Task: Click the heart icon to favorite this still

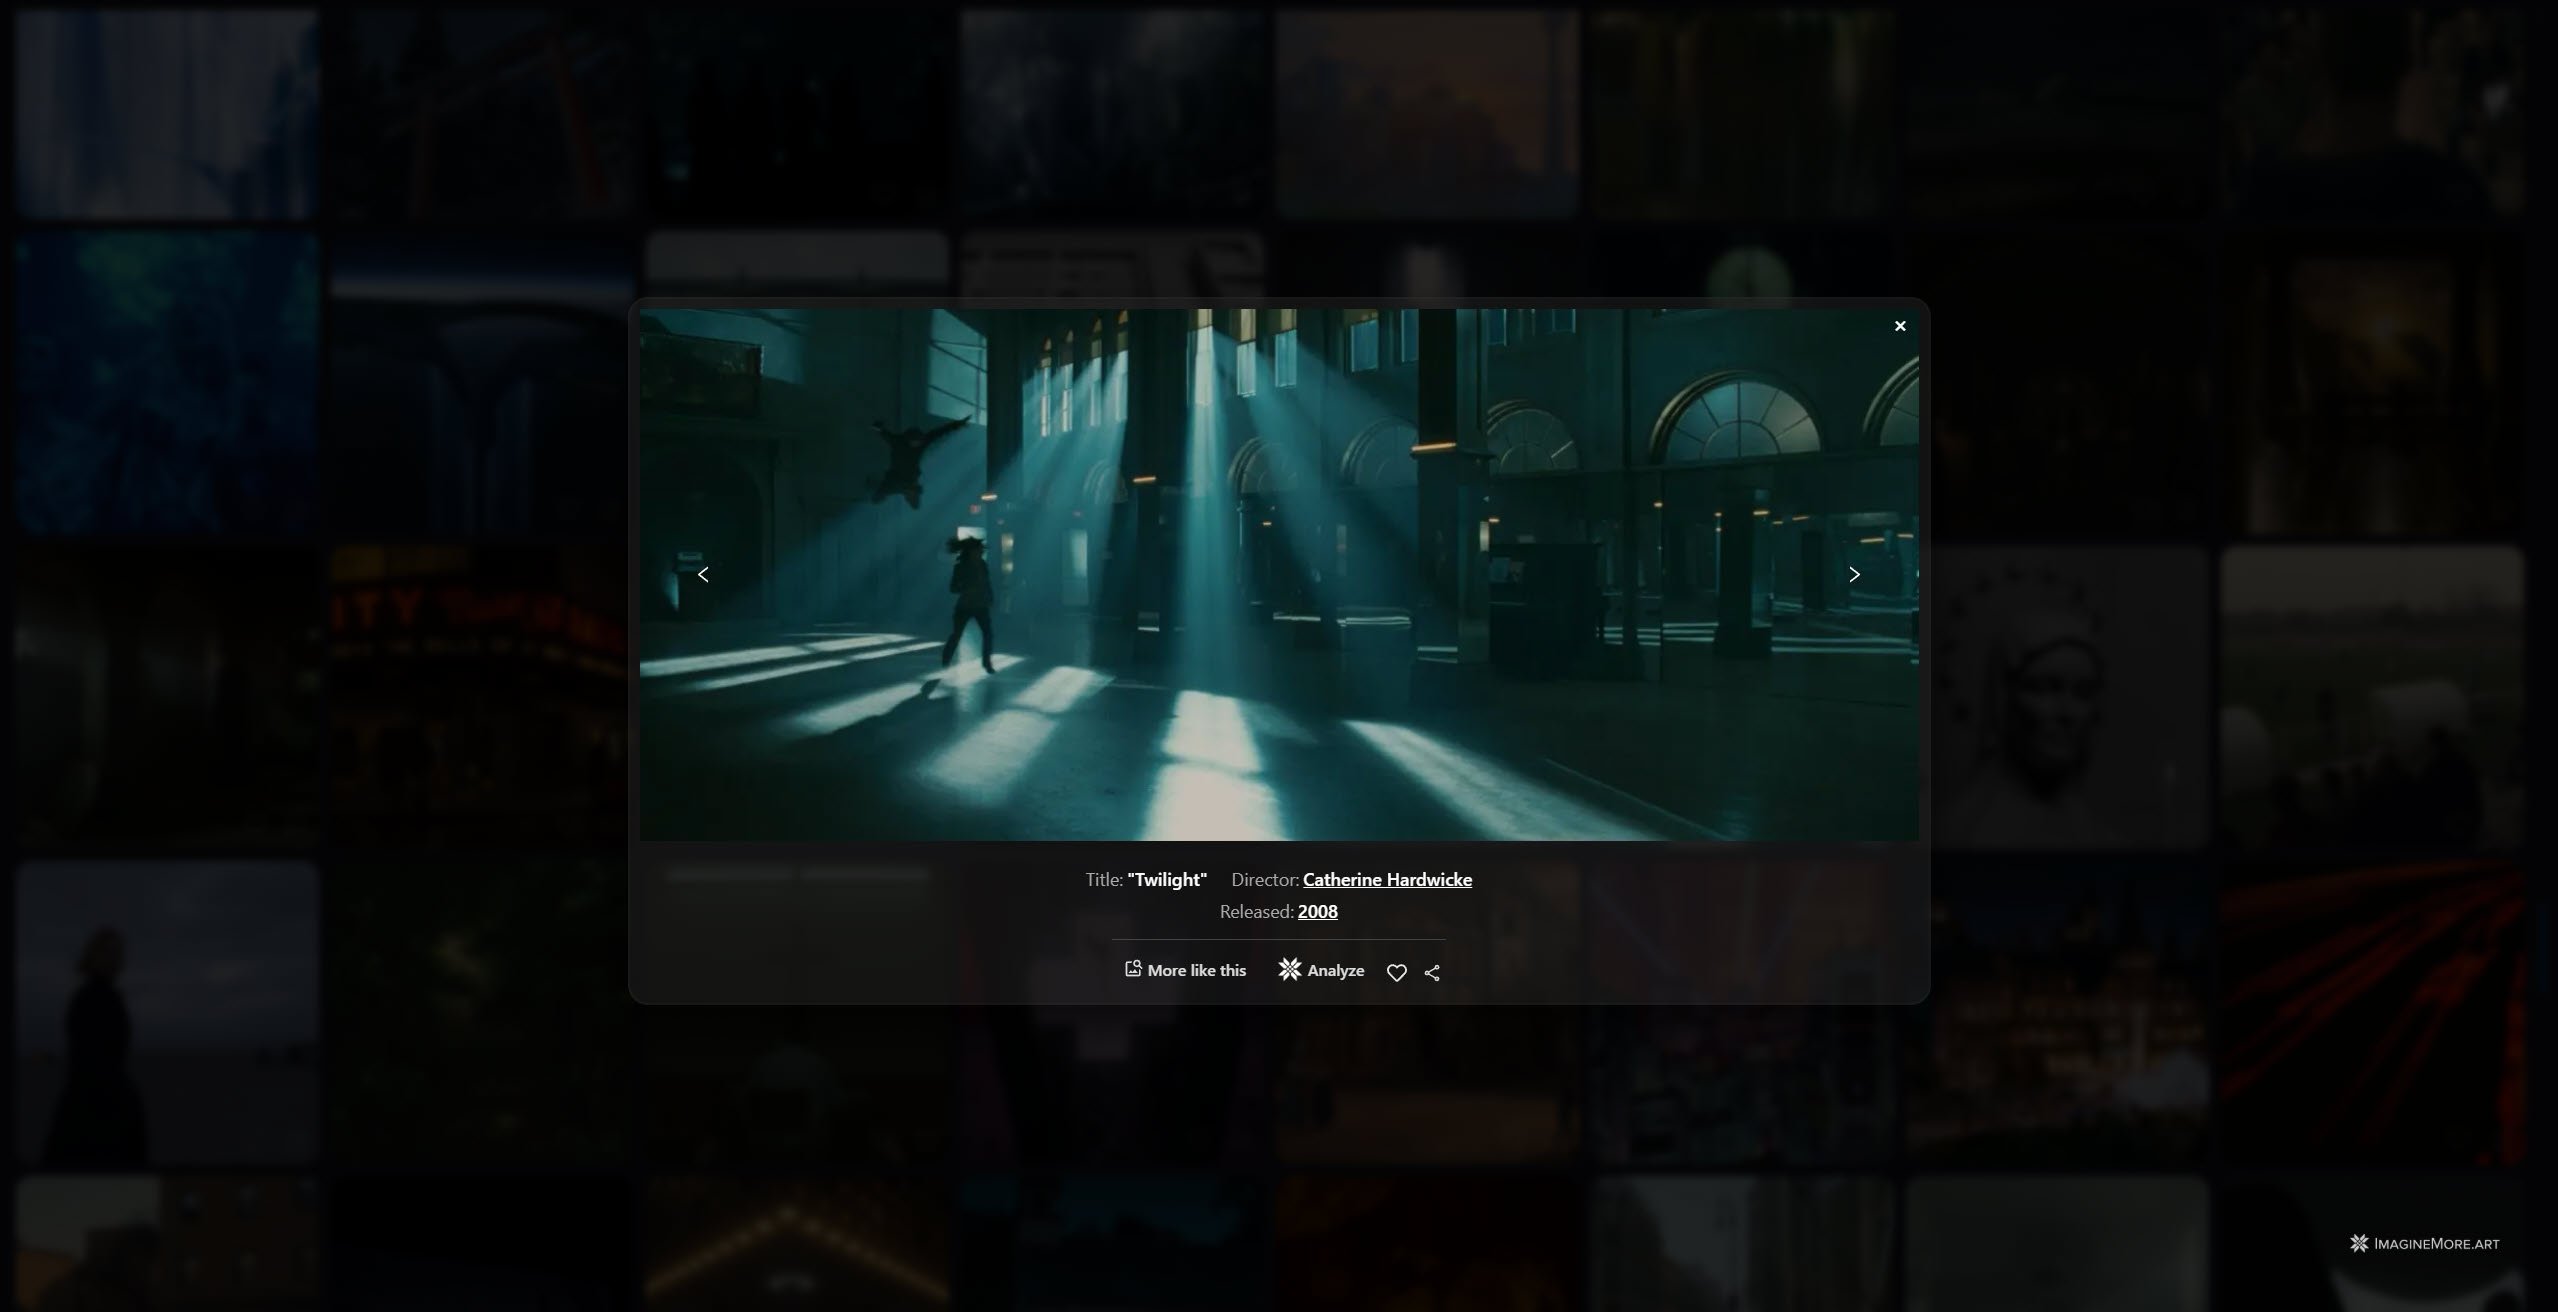Action: tap(1397, 972)
